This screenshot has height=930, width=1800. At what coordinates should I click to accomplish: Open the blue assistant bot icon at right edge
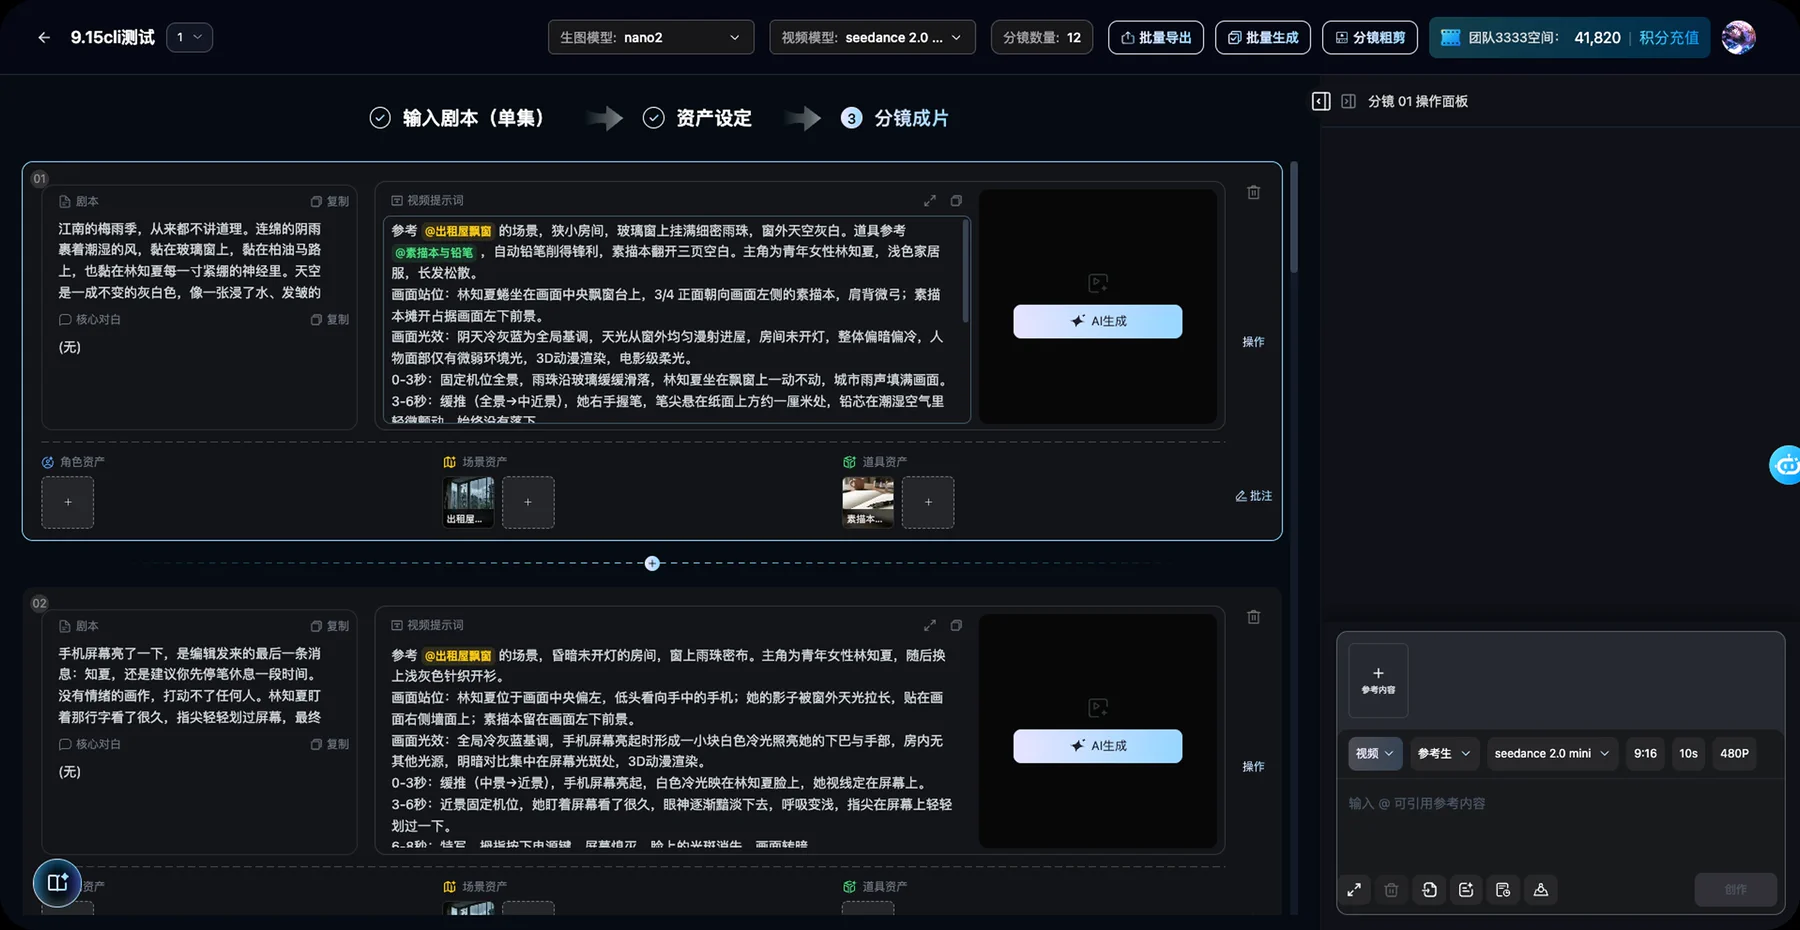click(1785, 465)
